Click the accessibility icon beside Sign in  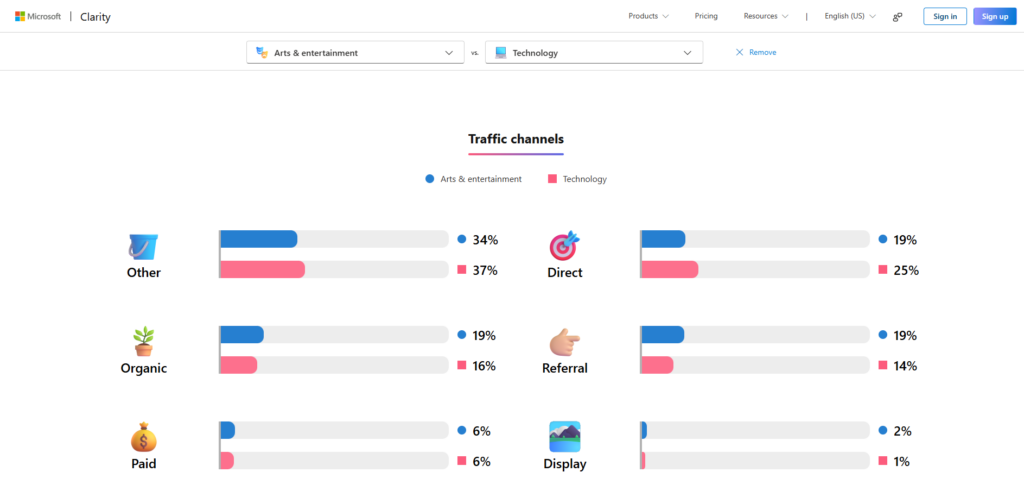click(897, 16)
